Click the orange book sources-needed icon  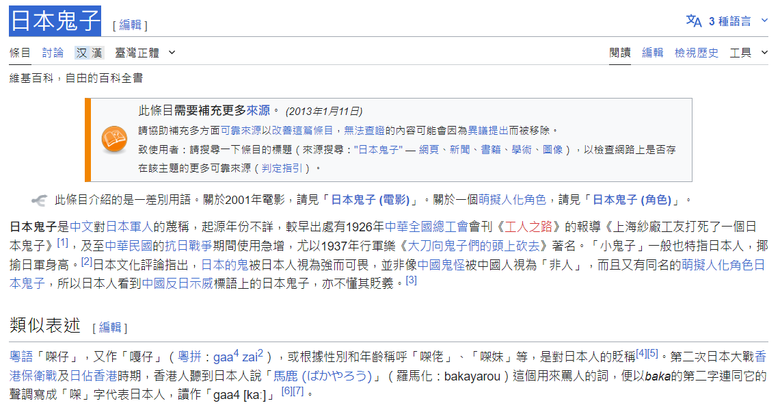(114, 139)
